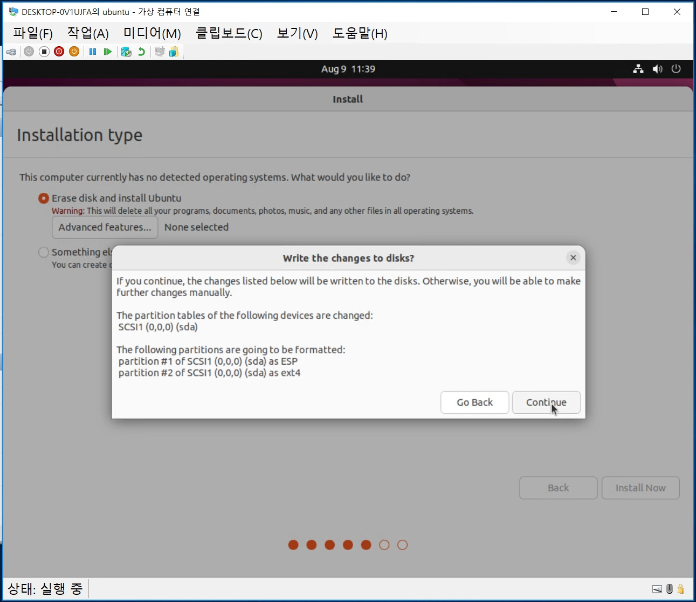Click the Back button in installer

click(558, 488)
